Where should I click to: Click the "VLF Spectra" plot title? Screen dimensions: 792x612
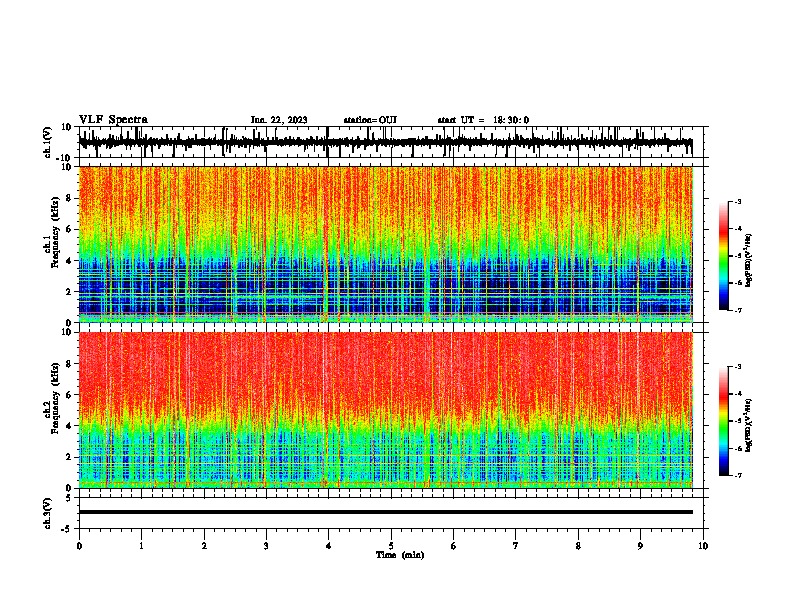[113, 120]
